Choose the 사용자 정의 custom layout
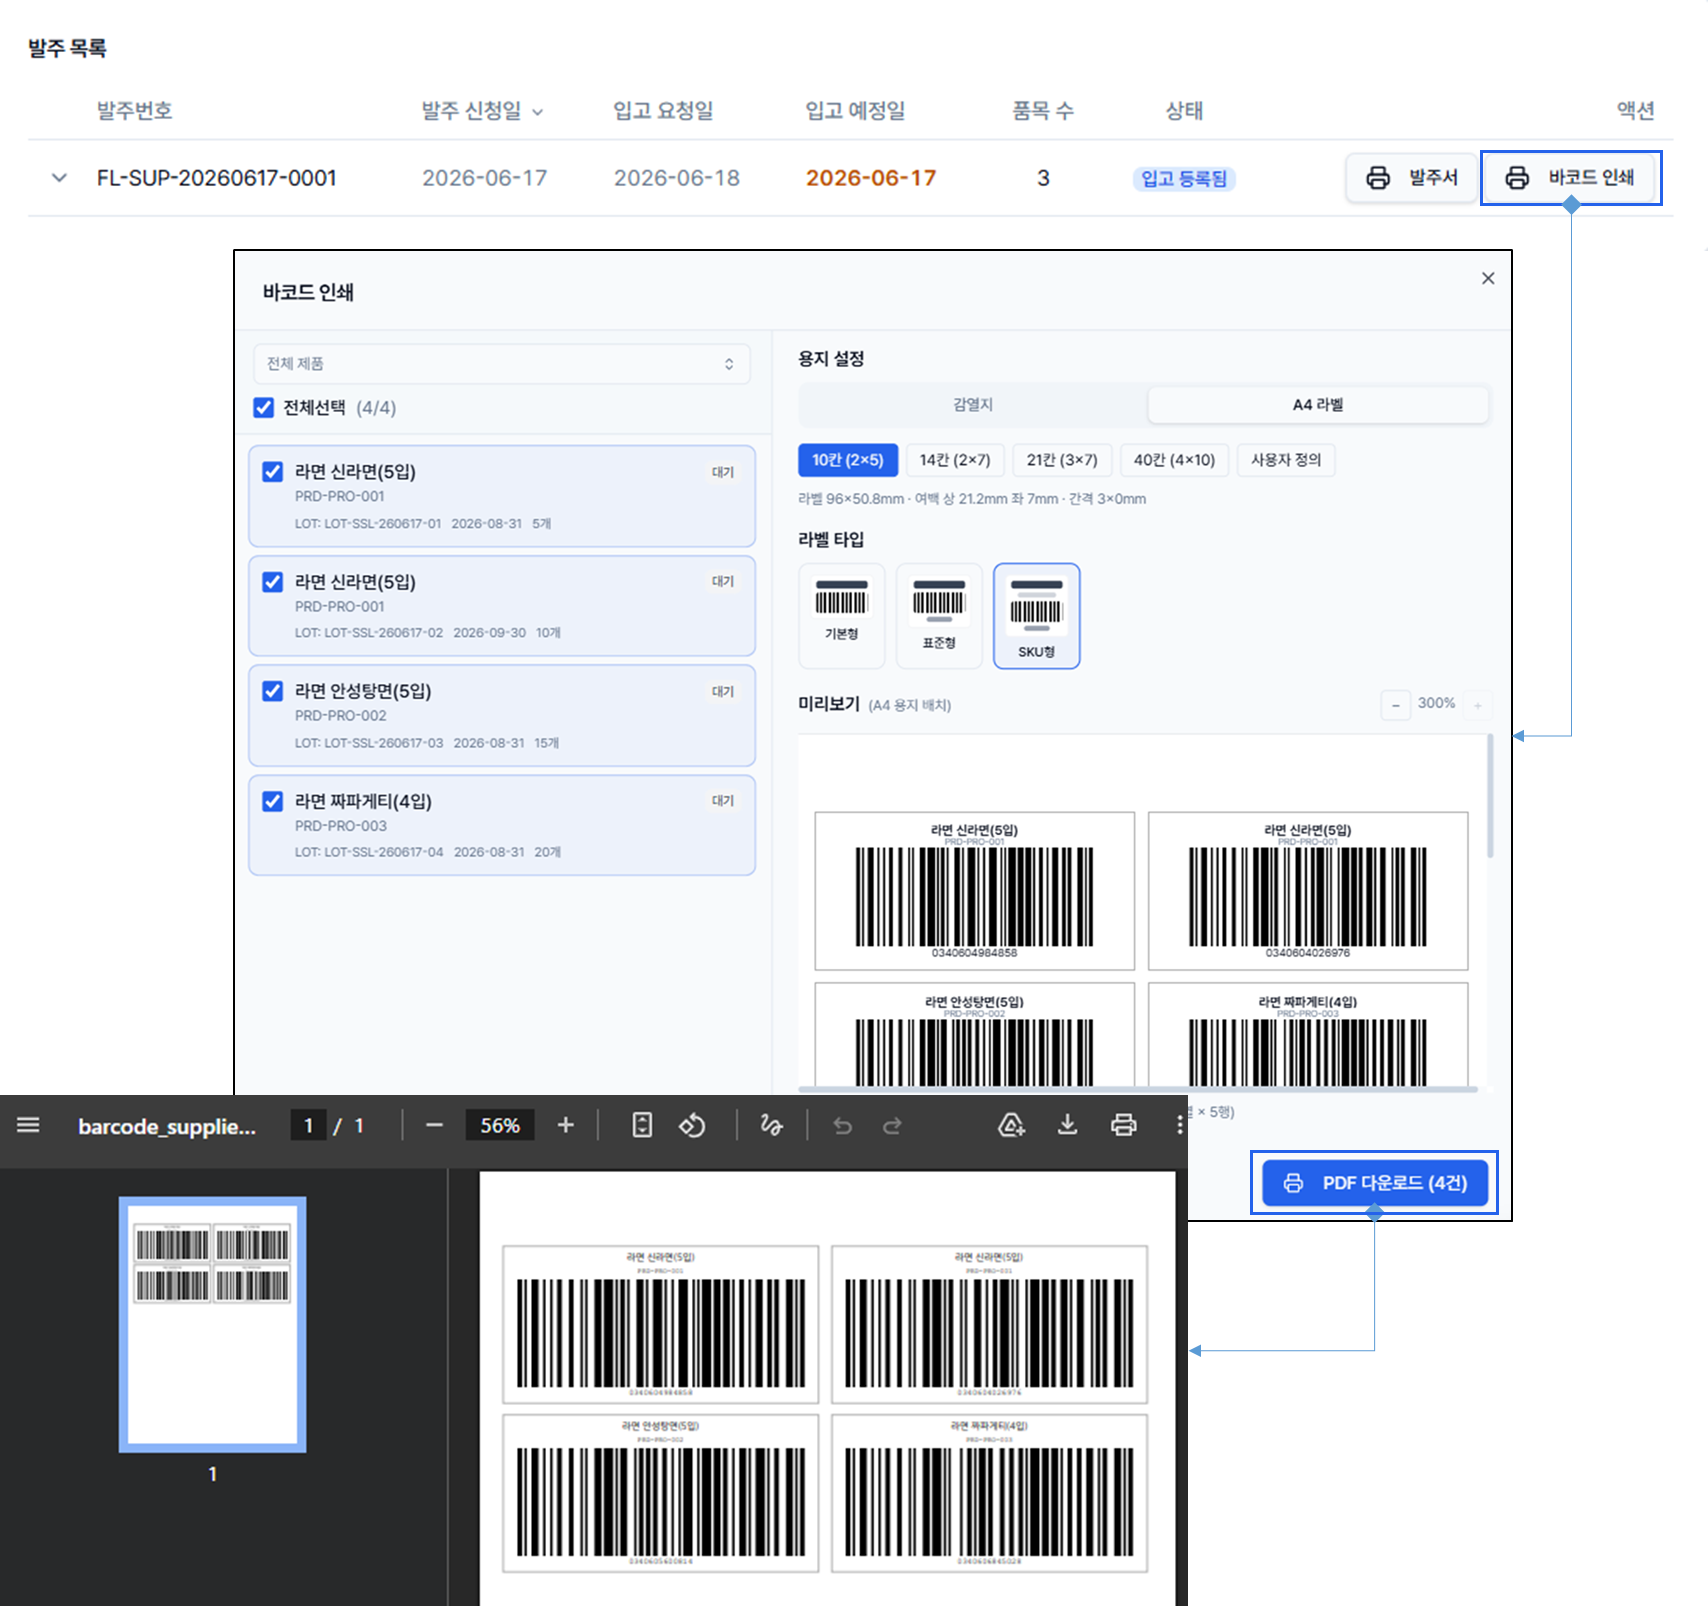This screenshot has height=1606, width=1708. click(x=1286, y=460)
